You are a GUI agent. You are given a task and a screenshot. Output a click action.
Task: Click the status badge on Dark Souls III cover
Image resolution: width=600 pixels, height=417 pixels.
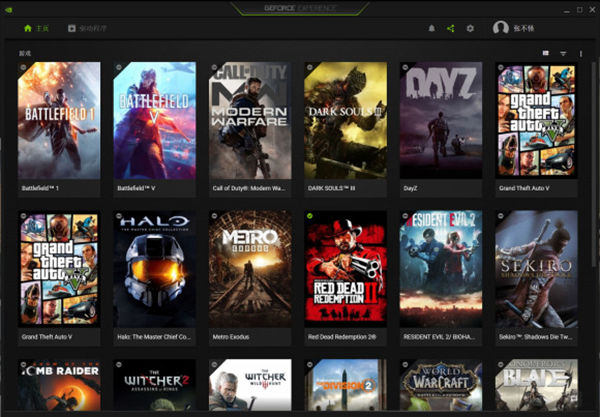310,67
